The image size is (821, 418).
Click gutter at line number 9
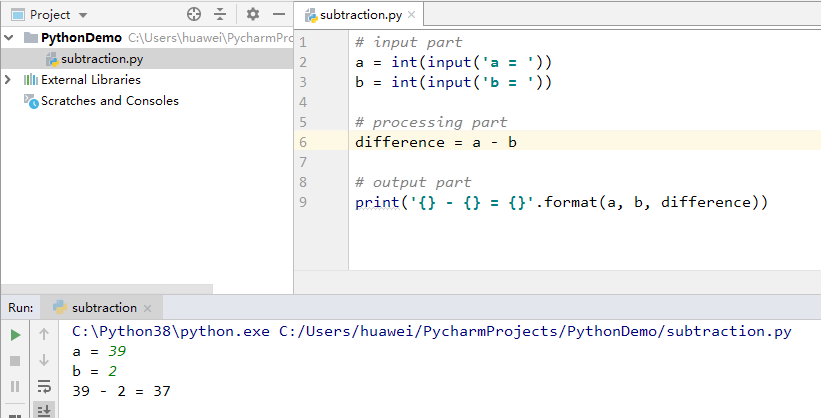point(303,202)
